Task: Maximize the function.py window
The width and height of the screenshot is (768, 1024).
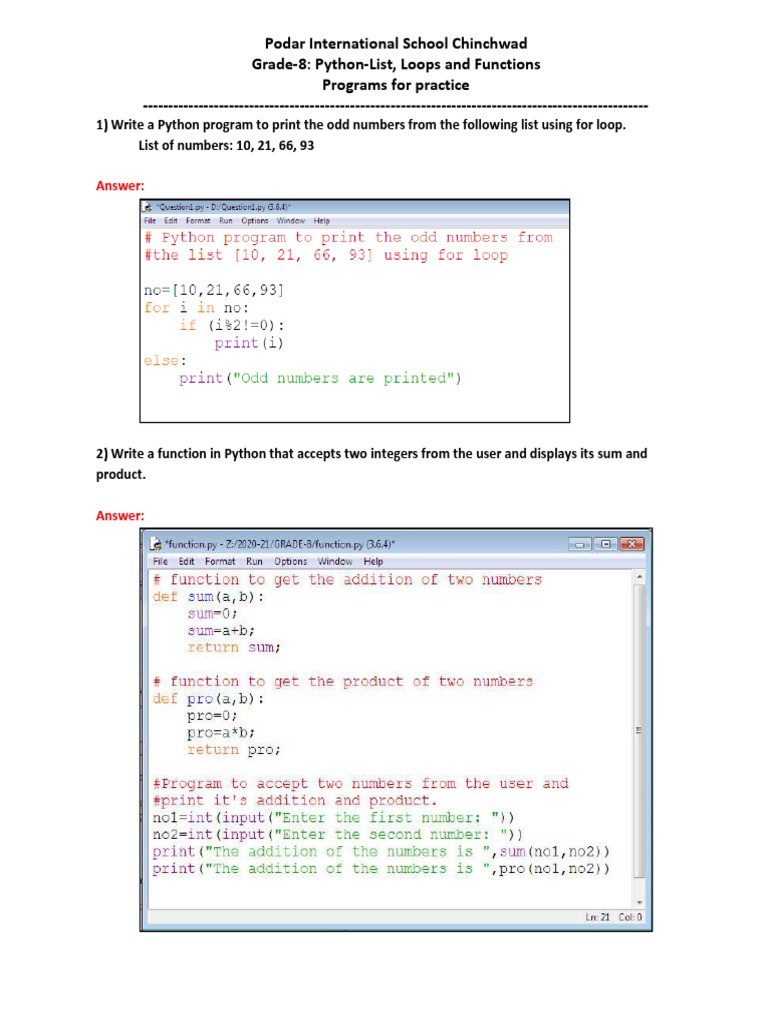Action: click(x=605, y=544)
